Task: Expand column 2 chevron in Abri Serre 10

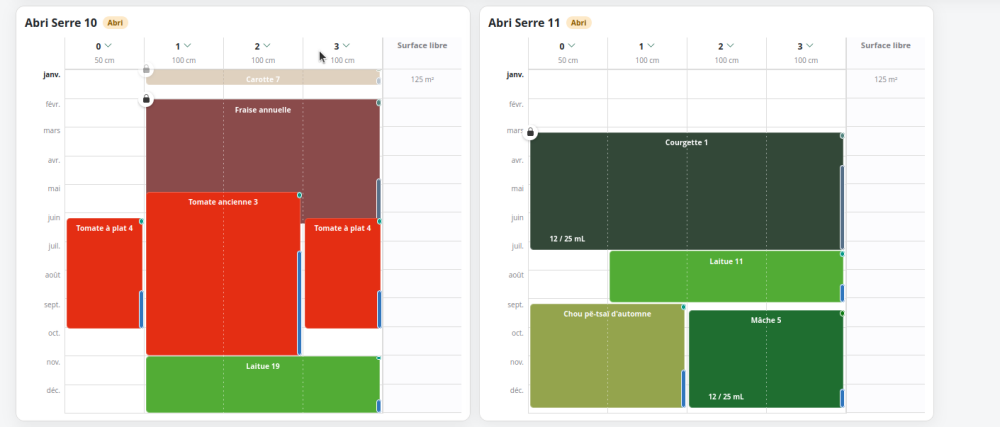Action: [x=267, y=45]
